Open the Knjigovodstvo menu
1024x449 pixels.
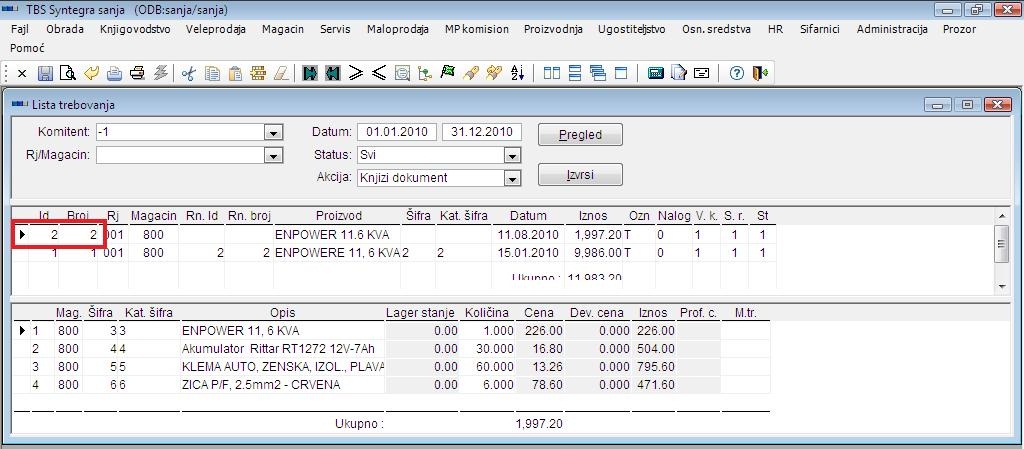[135, 29]
